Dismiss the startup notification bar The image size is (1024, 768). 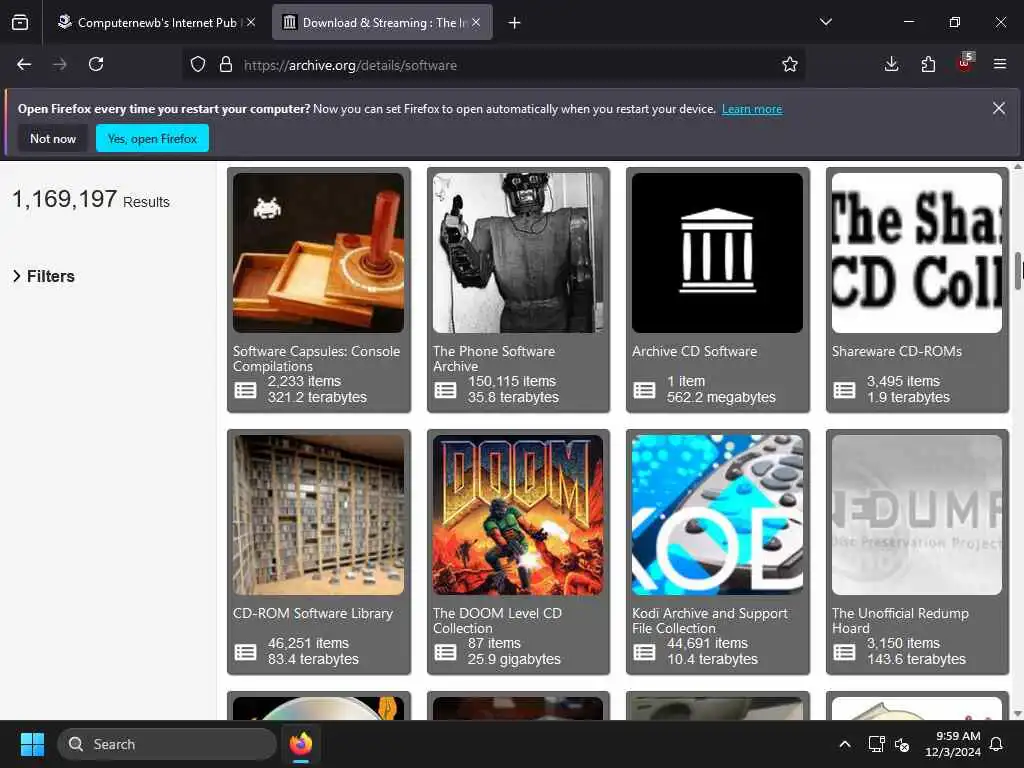(999, 108)
